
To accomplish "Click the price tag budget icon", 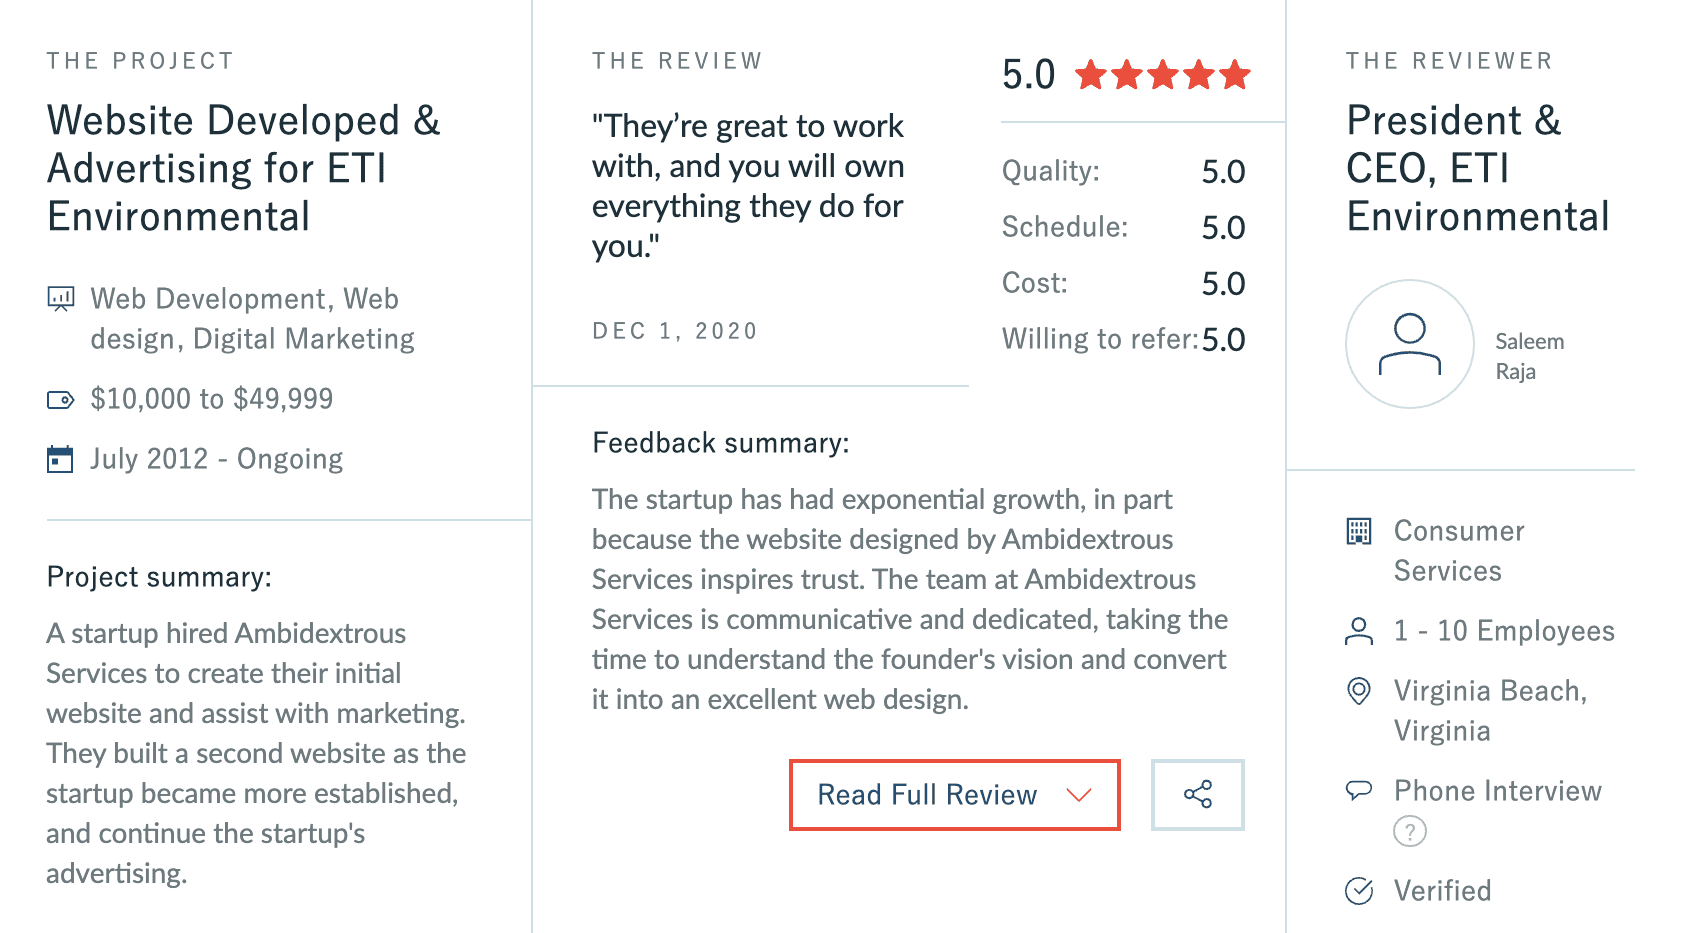I will tap(61, 400).
